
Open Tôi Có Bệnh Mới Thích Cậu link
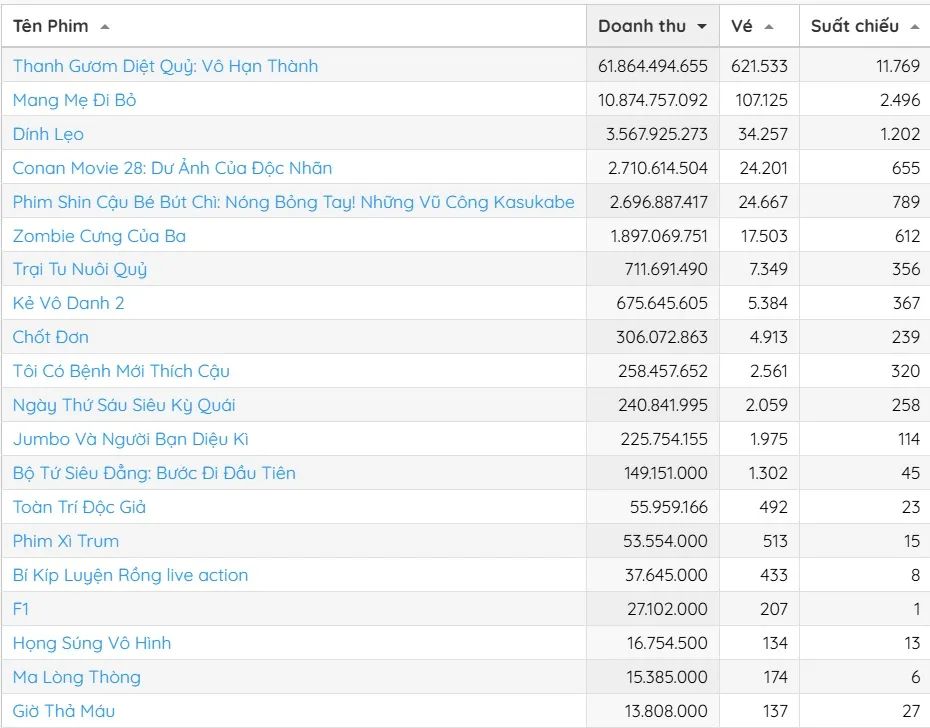(x=121, y=371)
